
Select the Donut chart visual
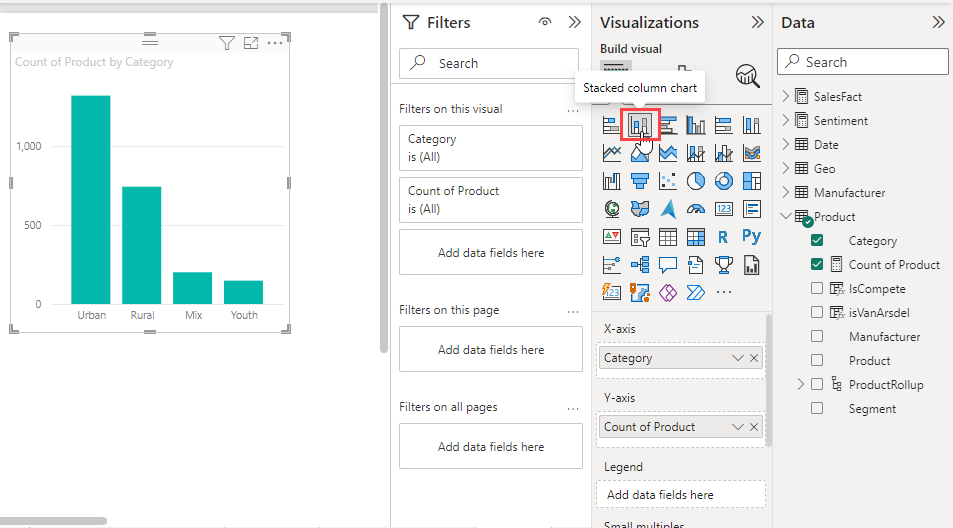723,181
